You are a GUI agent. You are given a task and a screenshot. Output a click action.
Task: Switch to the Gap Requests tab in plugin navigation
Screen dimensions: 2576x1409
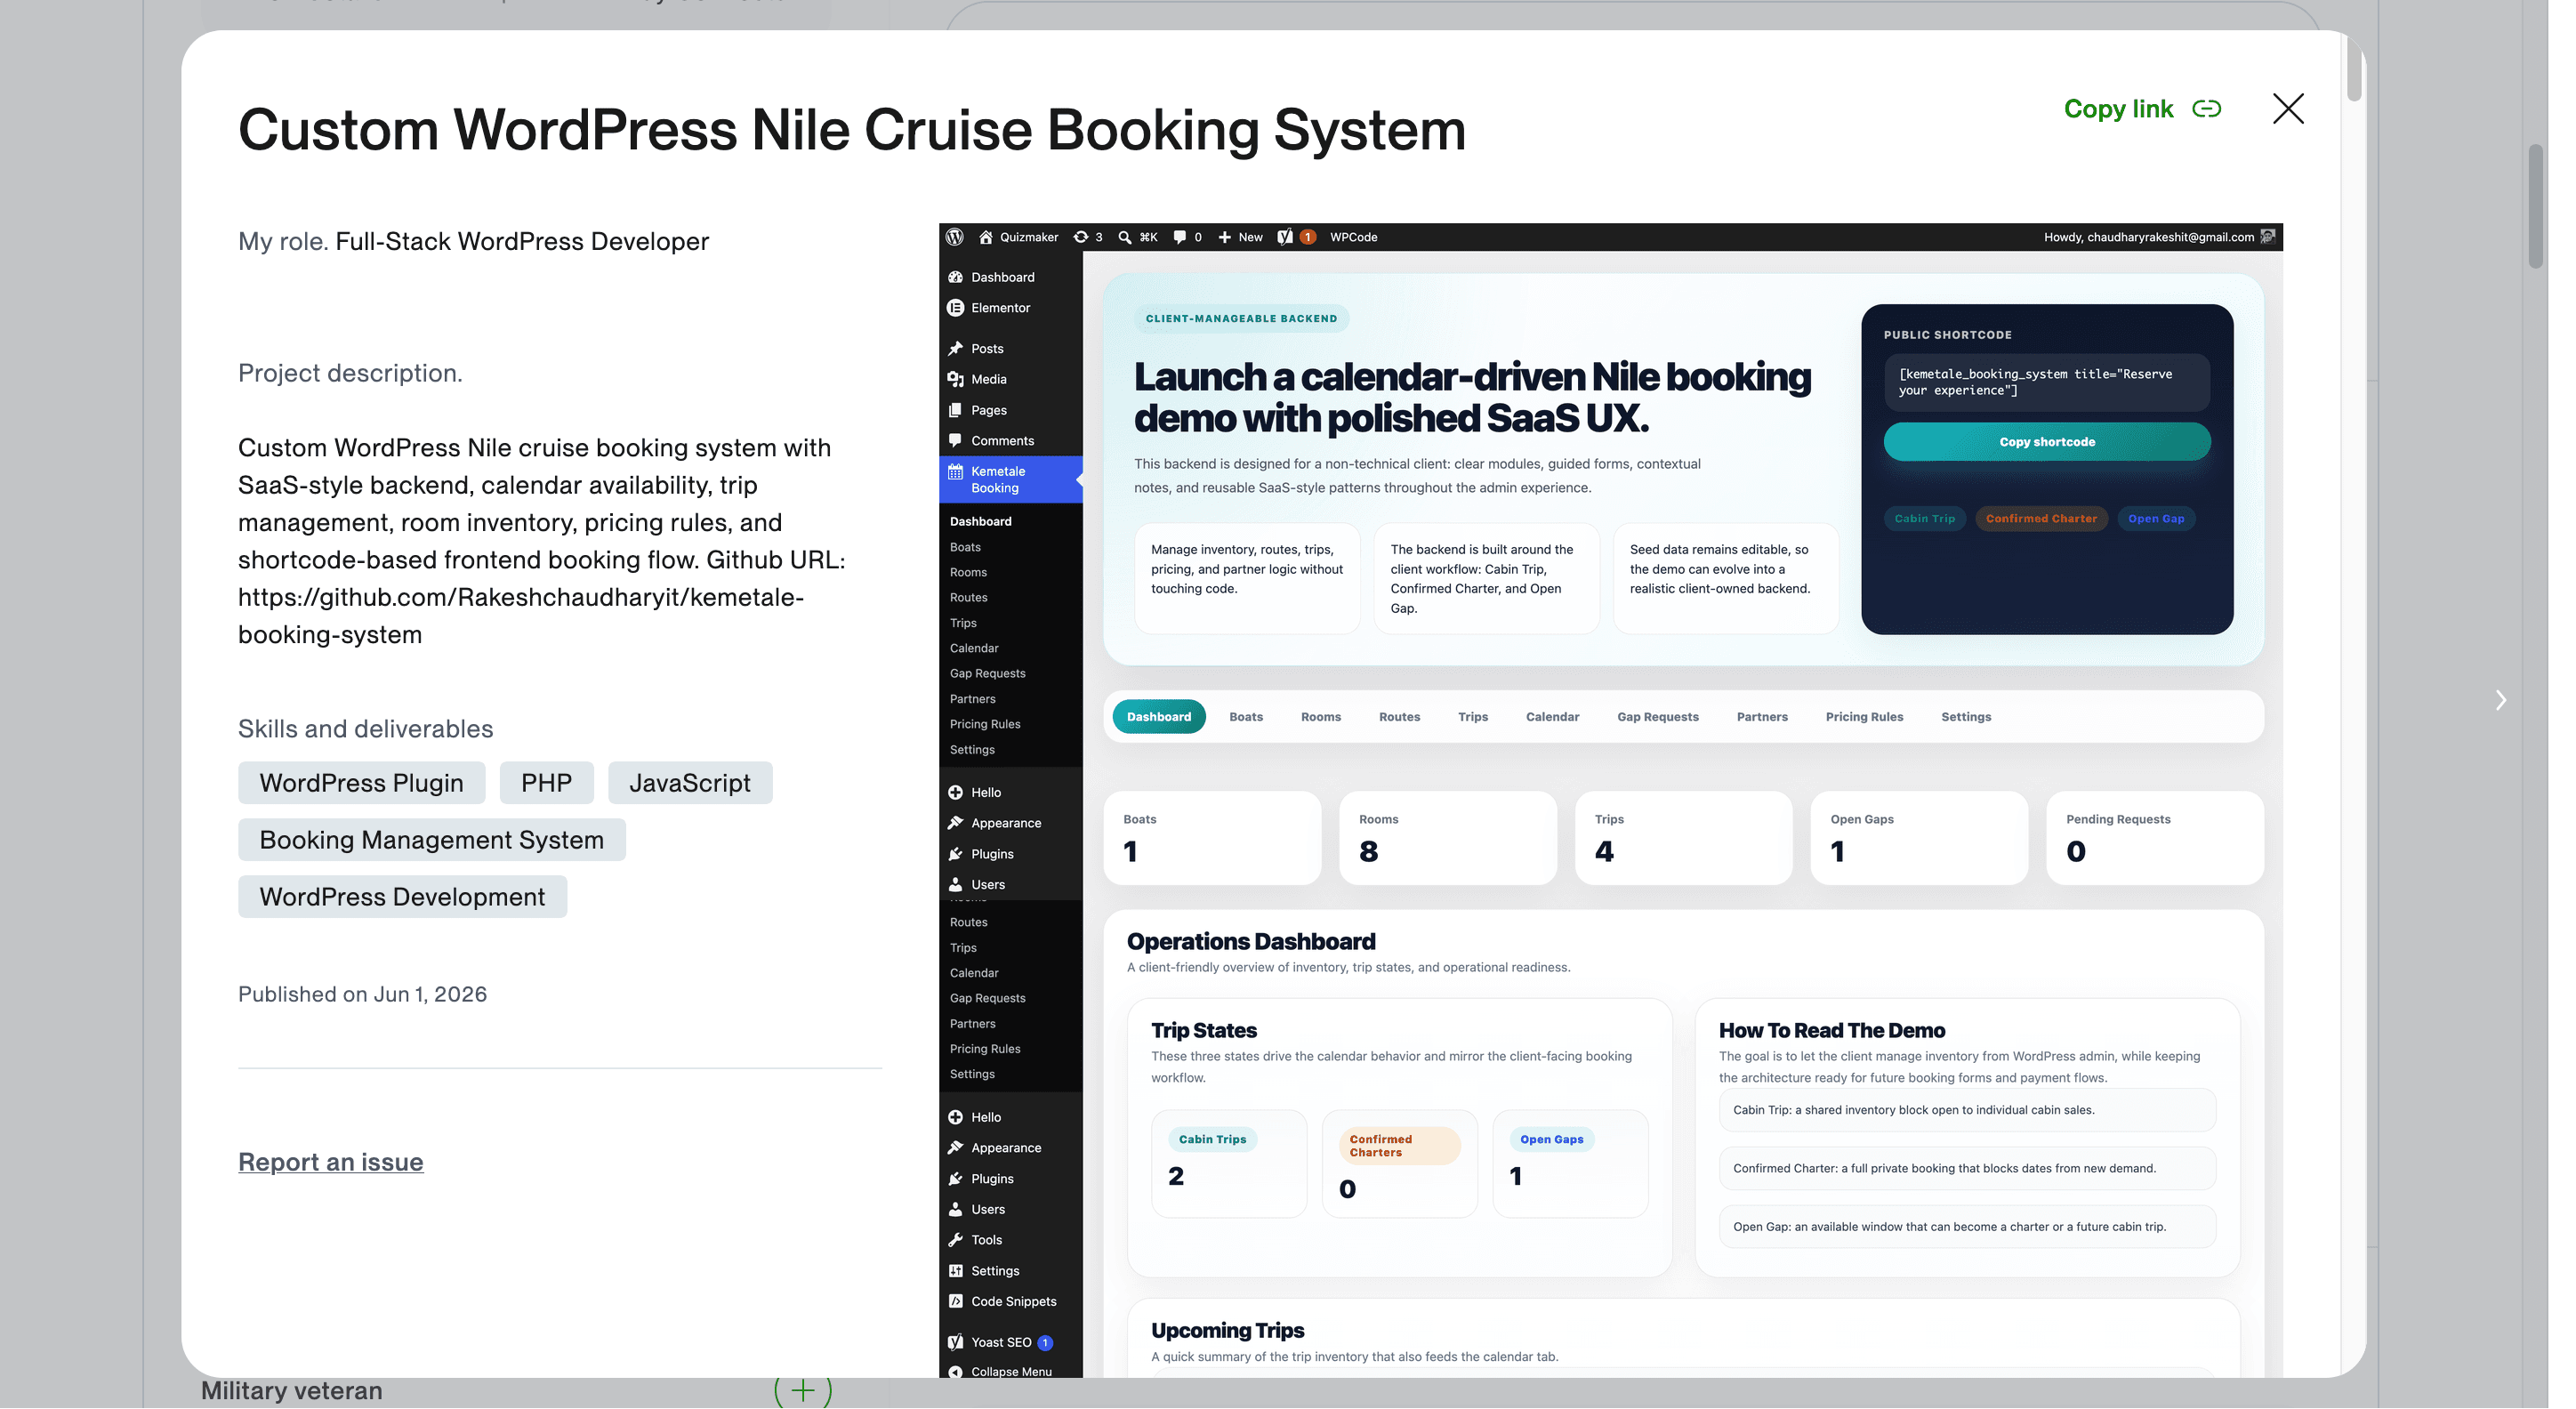[x=1658, y=716]
